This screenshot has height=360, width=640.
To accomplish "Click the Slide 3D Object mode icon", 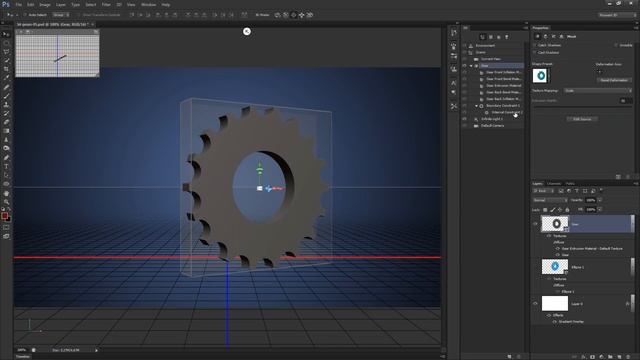I will (302, 15).
